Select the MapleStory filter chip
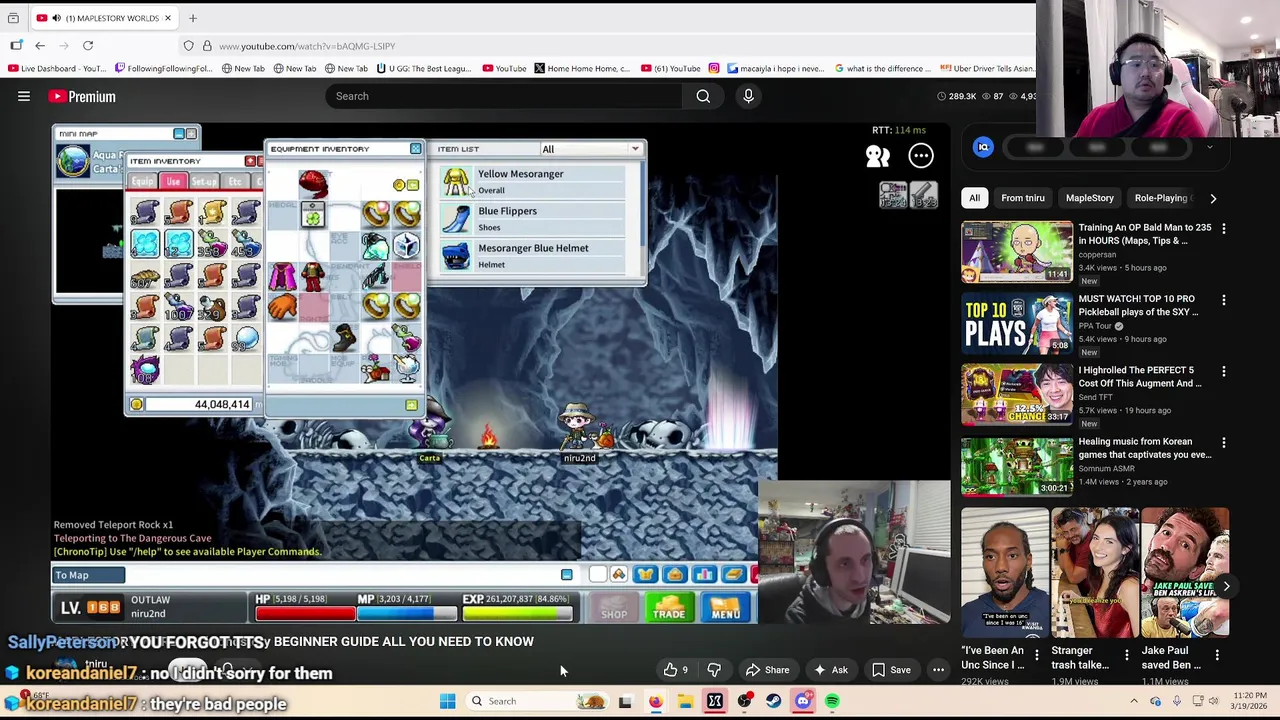Screen dimensions: 1280x720 (1089, 198)
